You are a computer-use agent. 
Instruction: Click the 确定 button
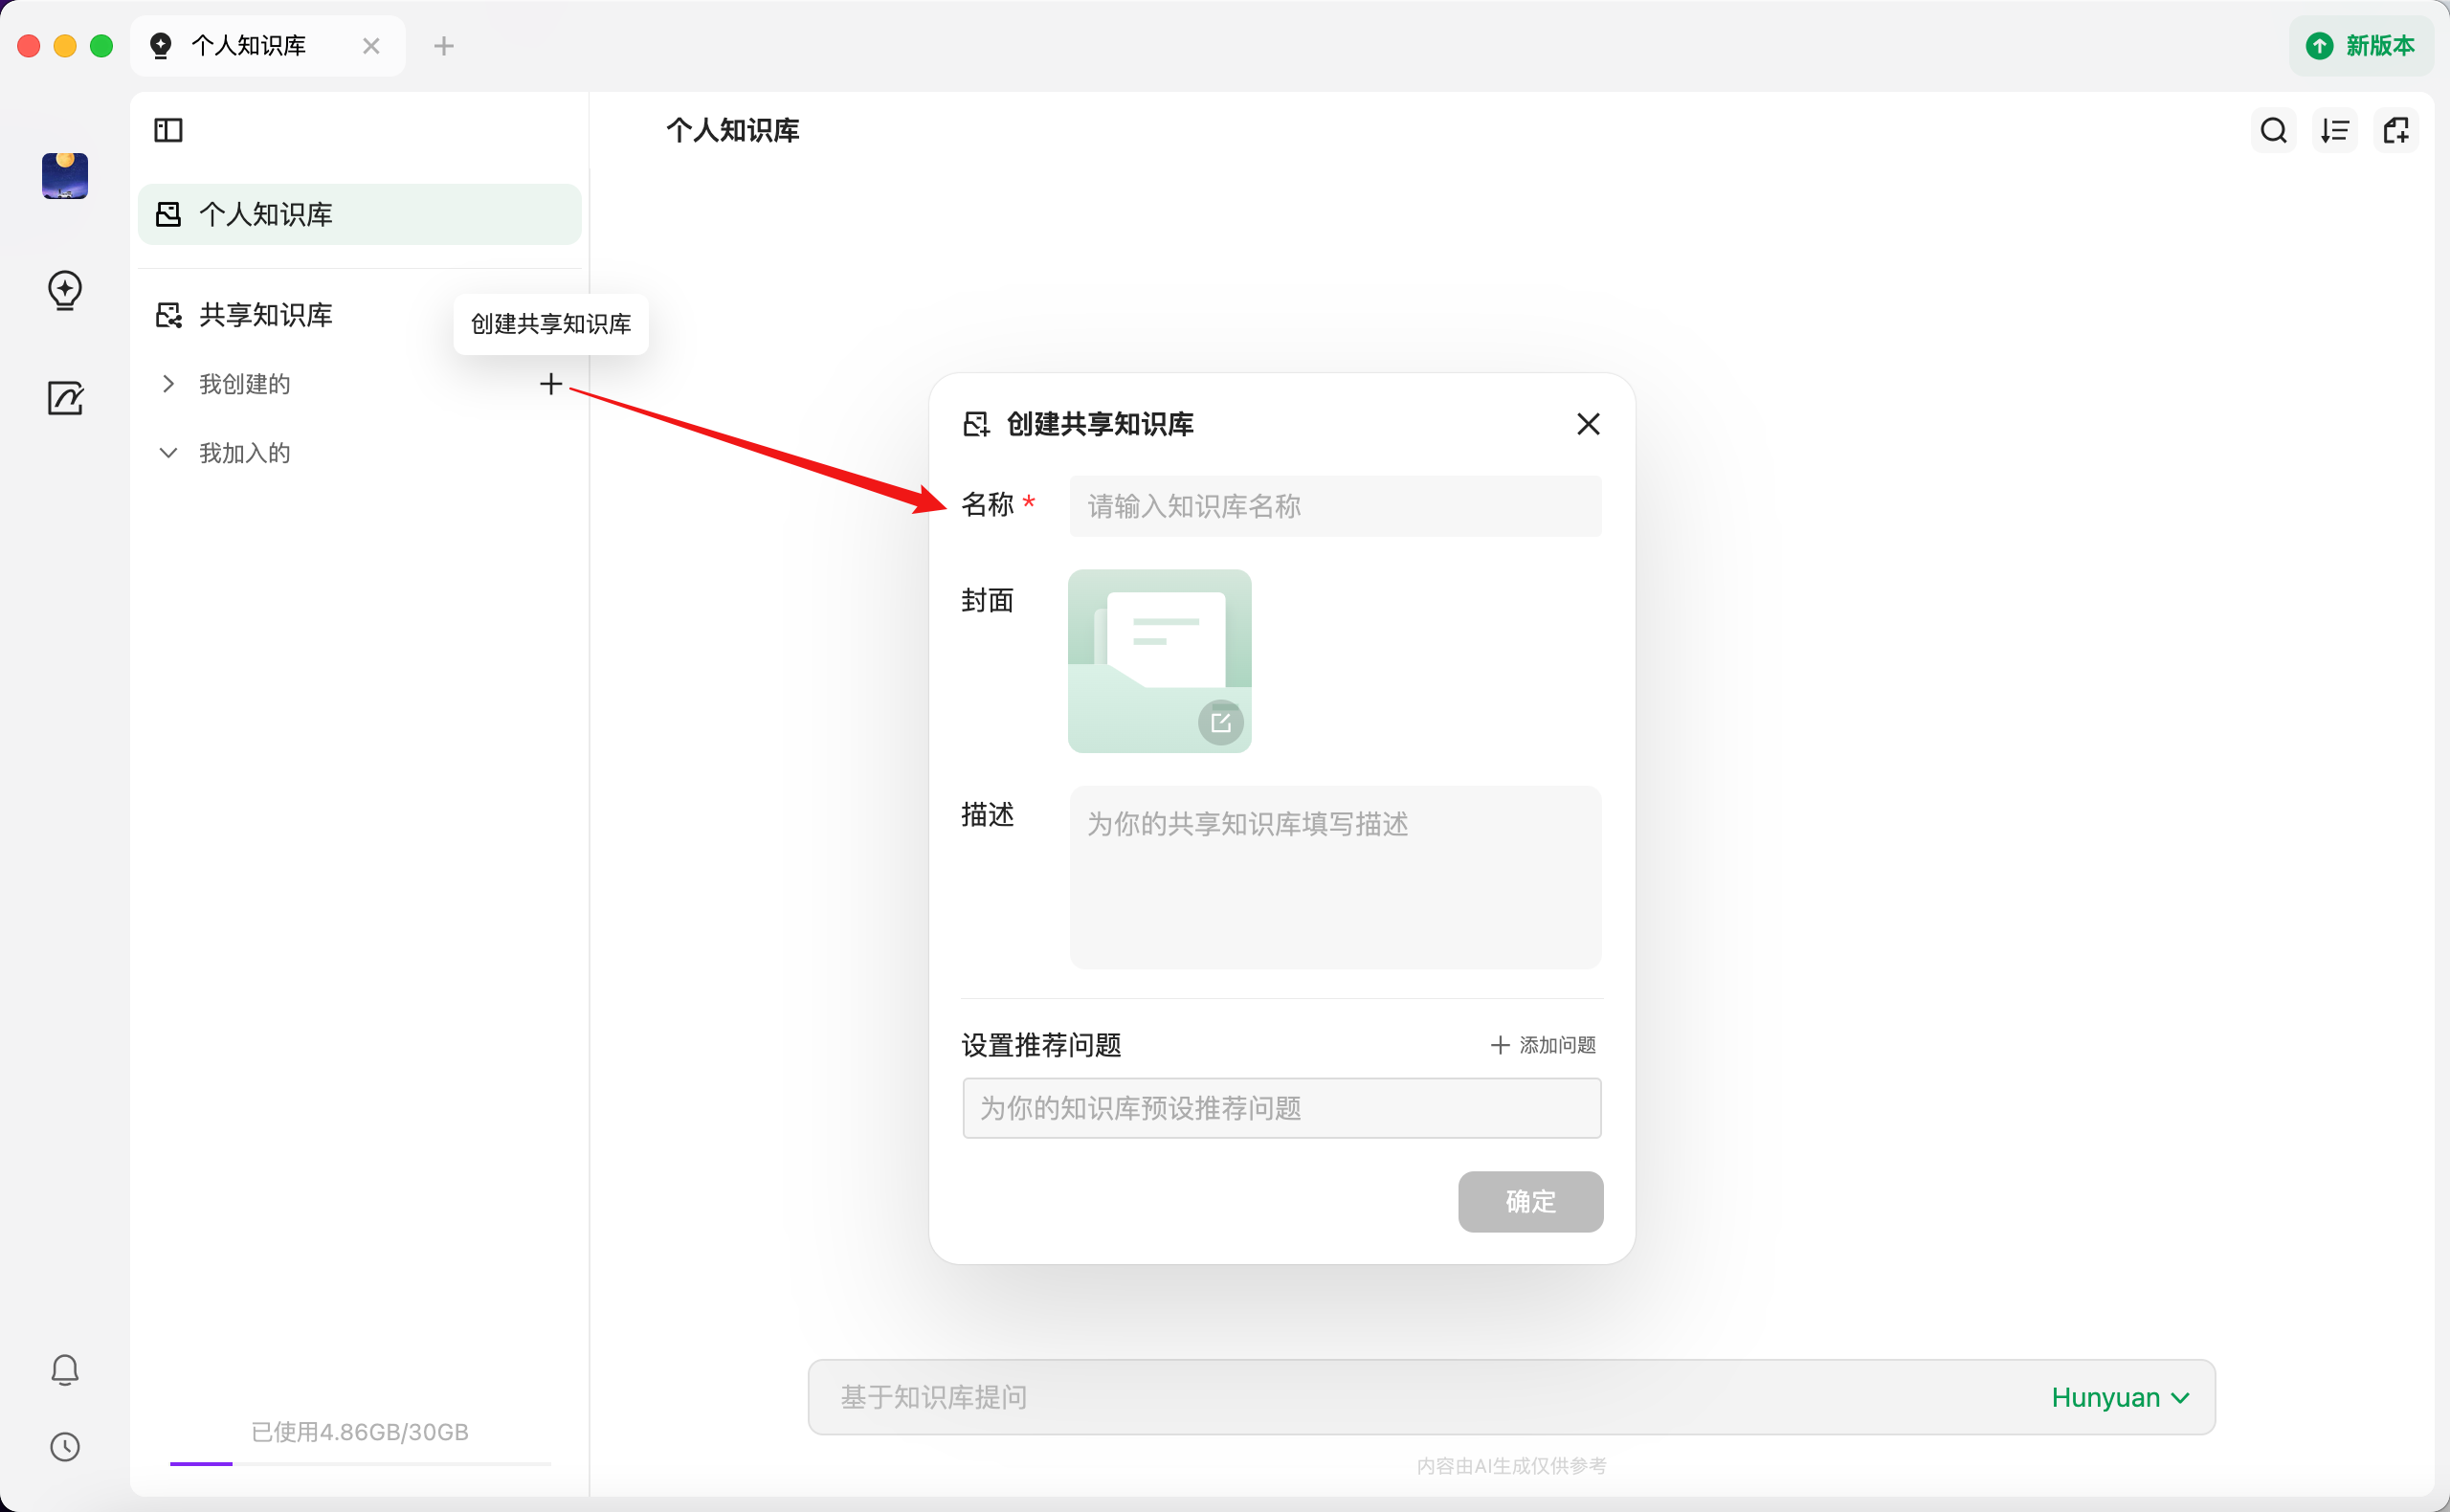coord(1530,1201)
